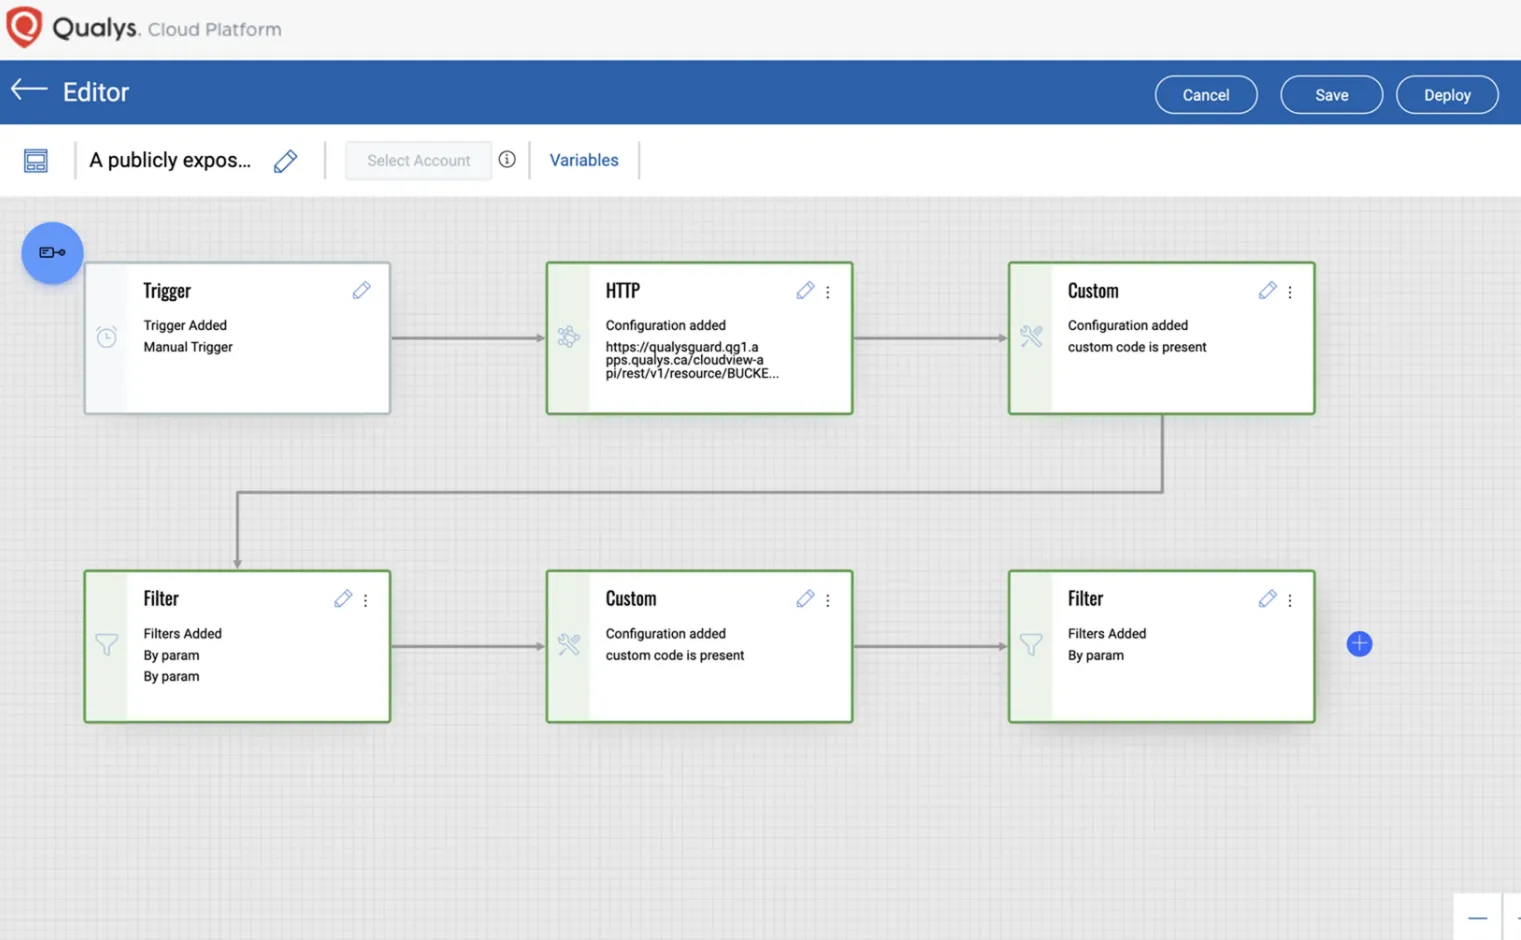Click the workflow panel icon beside the name
The width and height of the screenshot is (1521, 940).
coord(36,159)
